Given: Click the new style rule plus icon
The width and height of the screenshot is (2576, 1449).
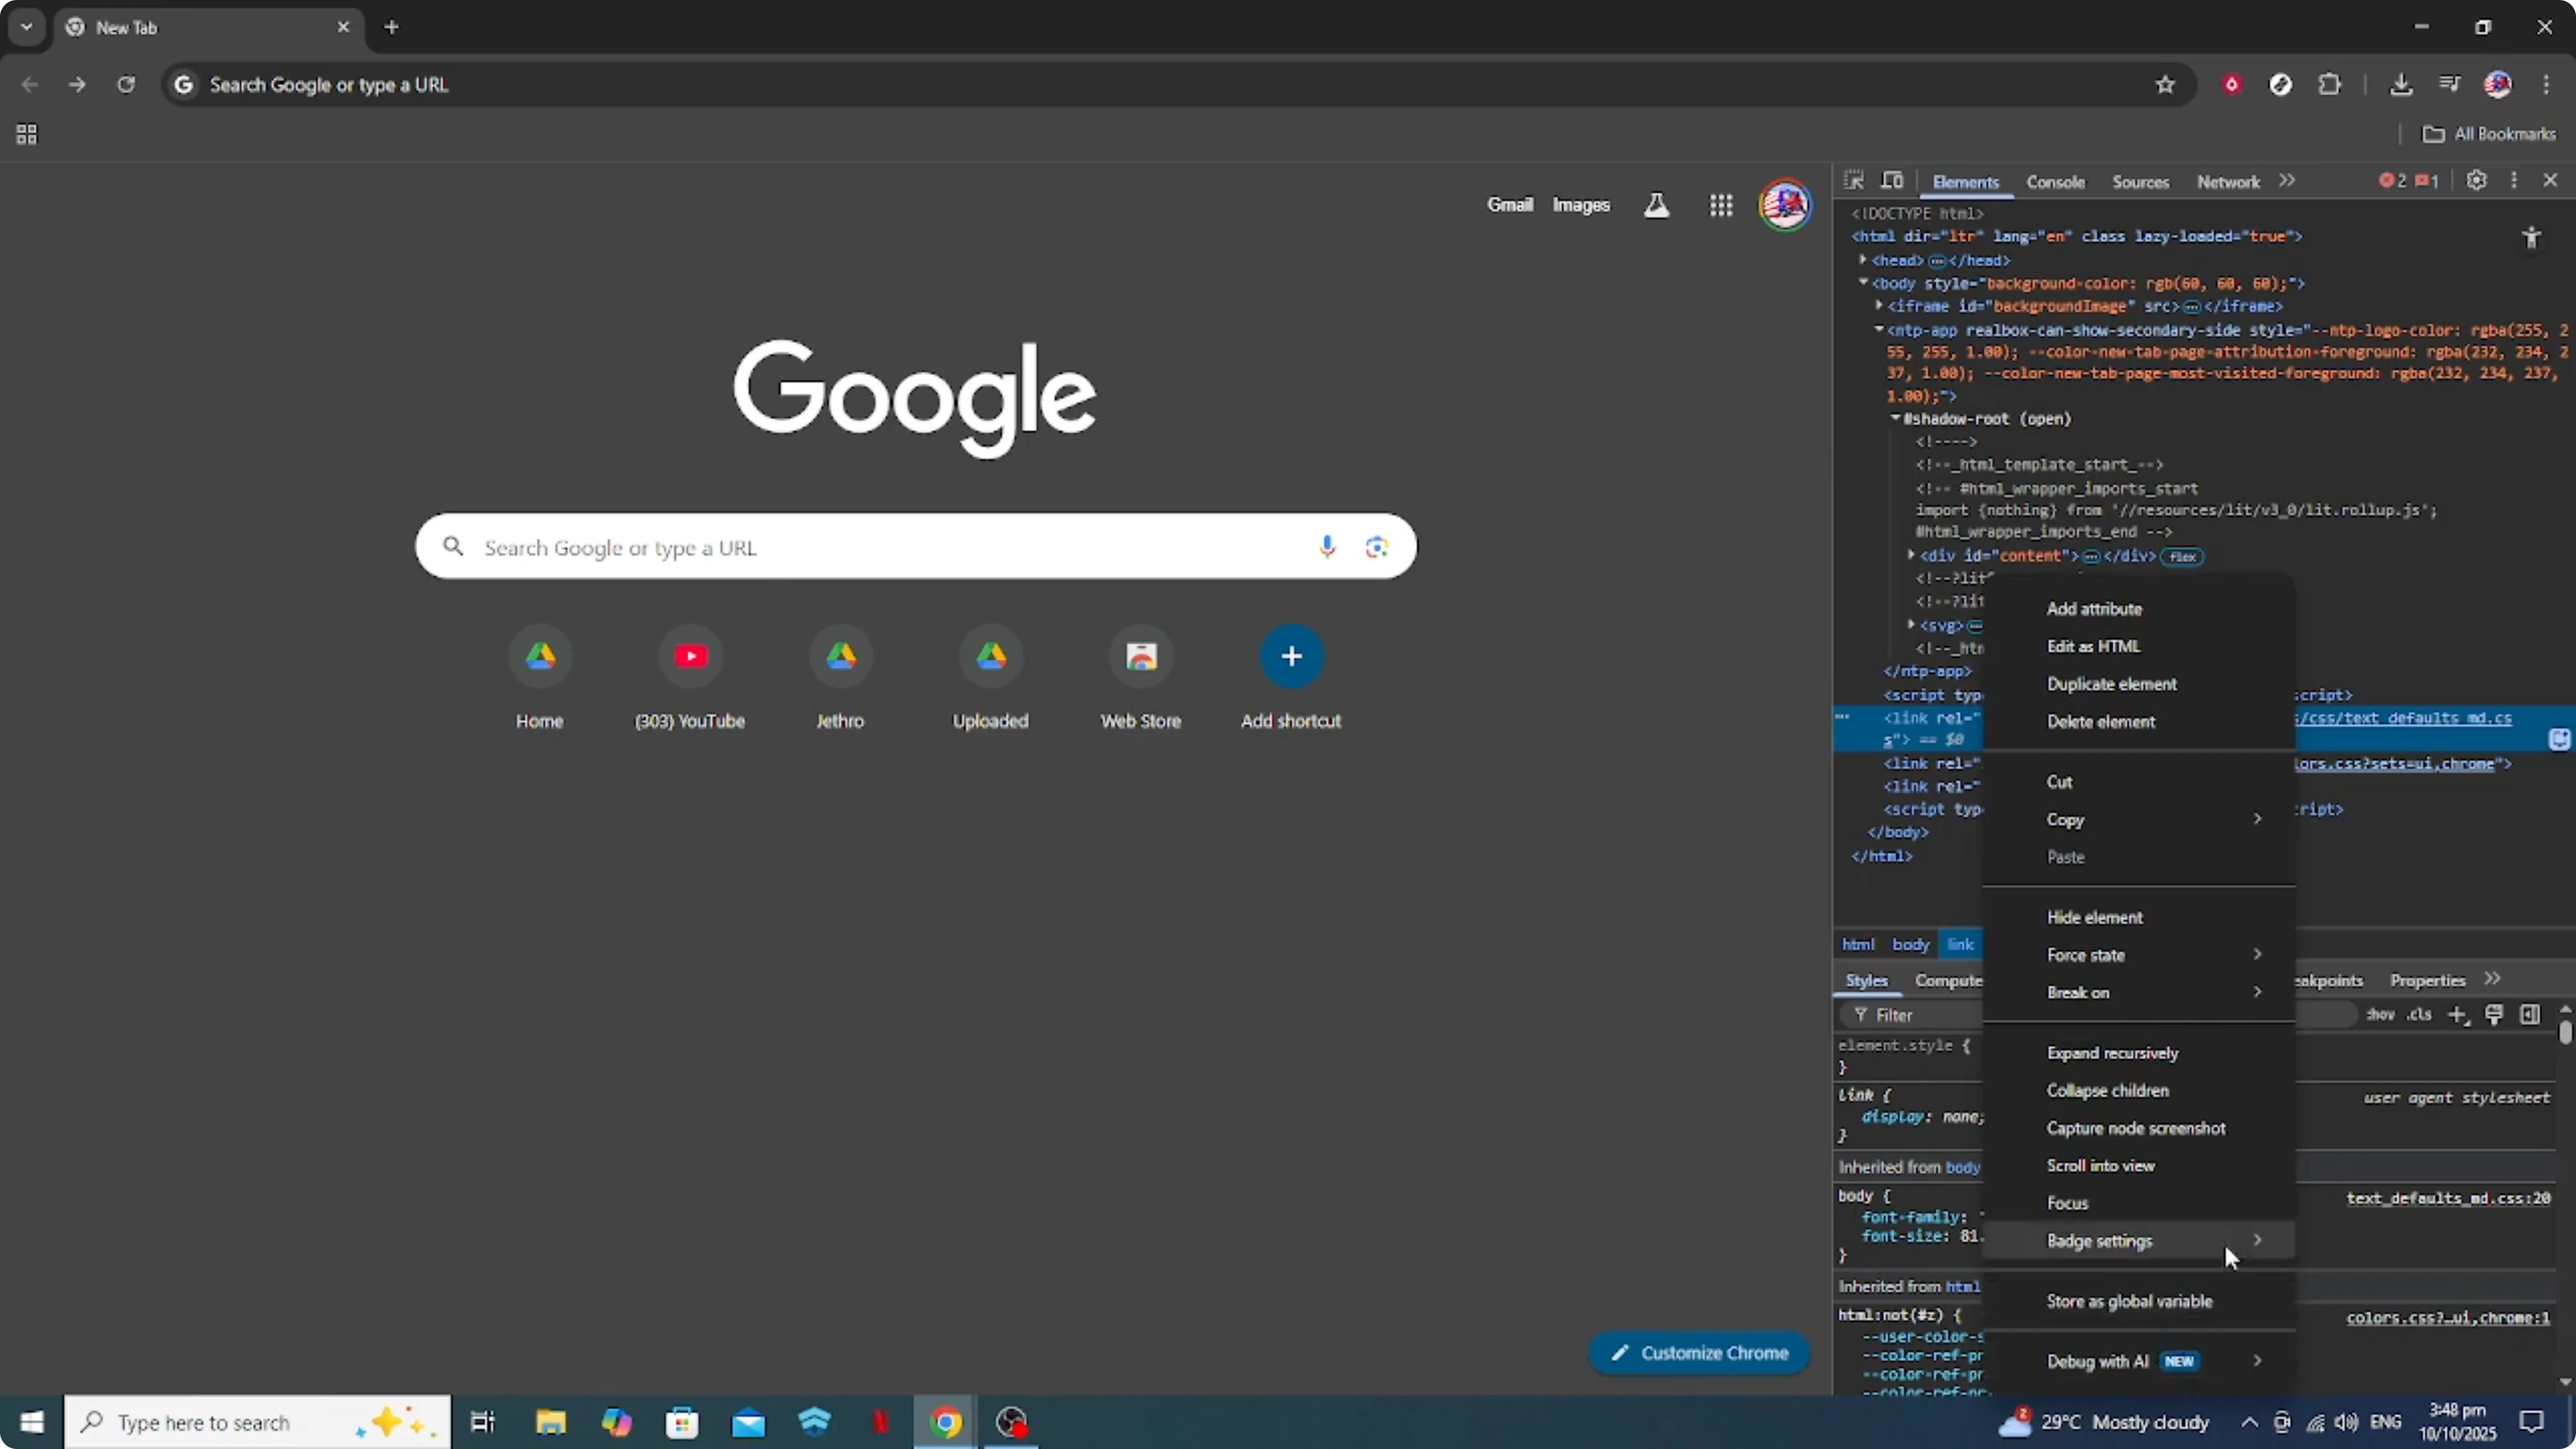Looking at the screenshot, I should coord(2458,1015).
